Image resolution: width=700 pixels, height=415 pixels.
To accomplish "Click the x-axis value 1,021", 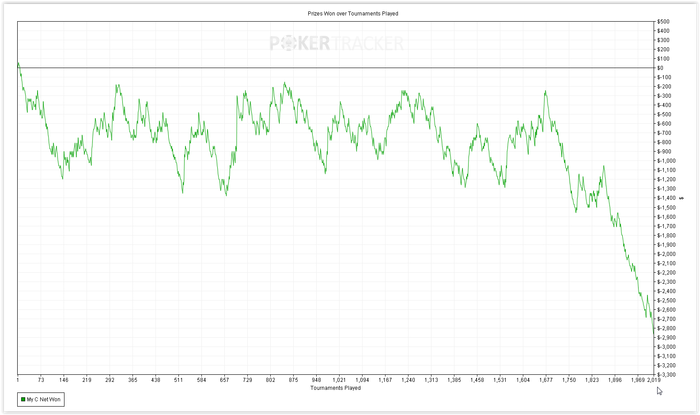I will tap(339, 380).
